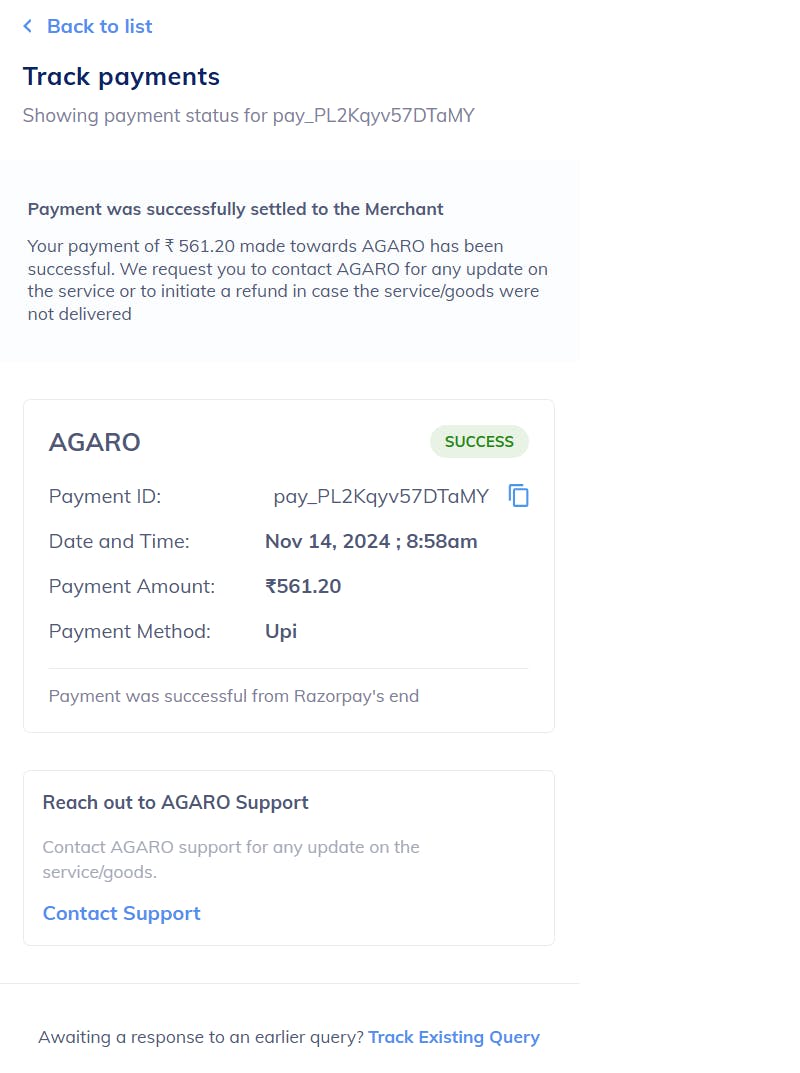This screenshot has height=1073, width=800.
Task: Click the Upi payment method value
Action: [281, 631]
